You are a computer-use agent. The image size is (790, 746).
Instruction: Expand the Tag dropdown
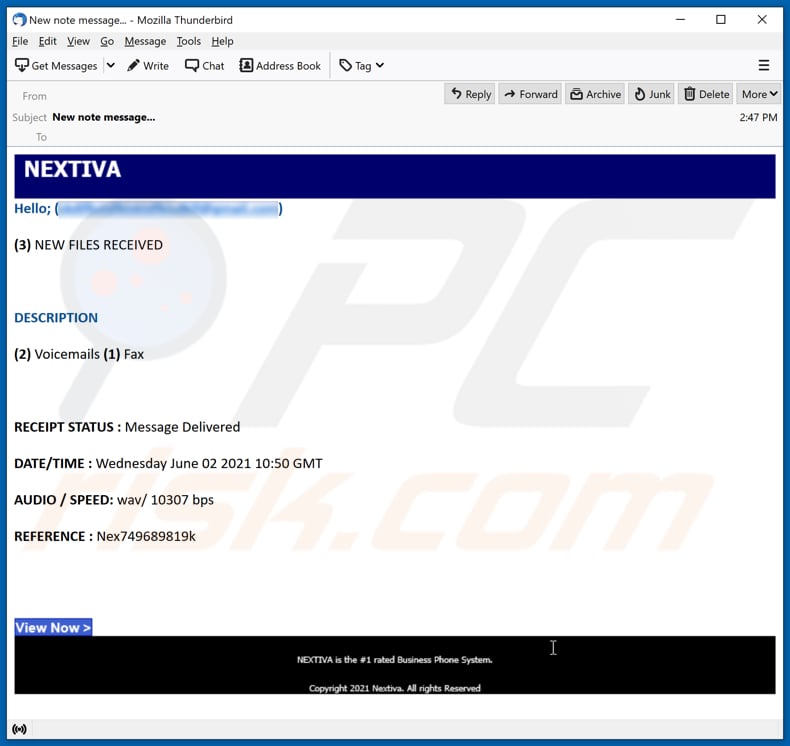[362, 65]
